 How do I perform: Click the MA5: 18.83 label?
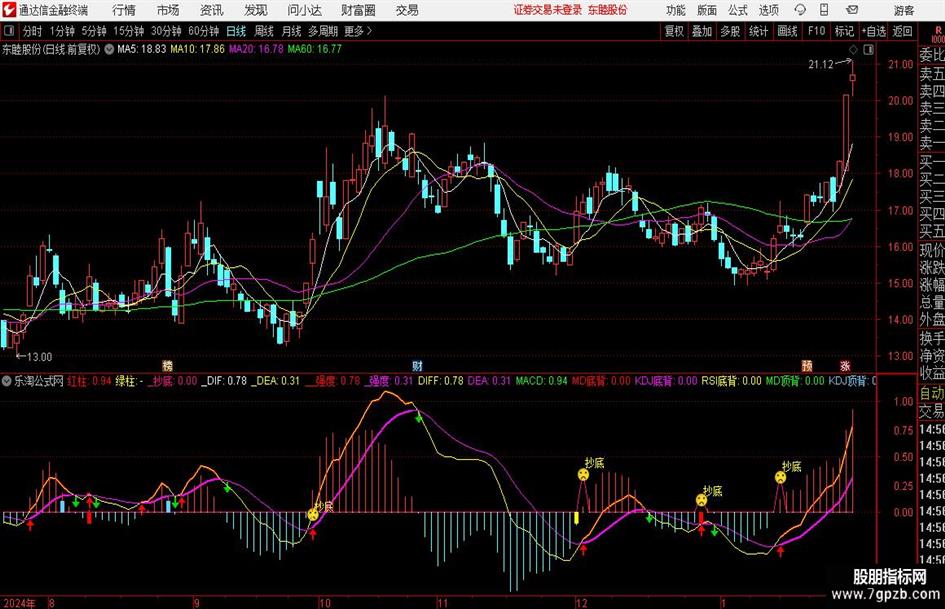[x=141, y=49]
